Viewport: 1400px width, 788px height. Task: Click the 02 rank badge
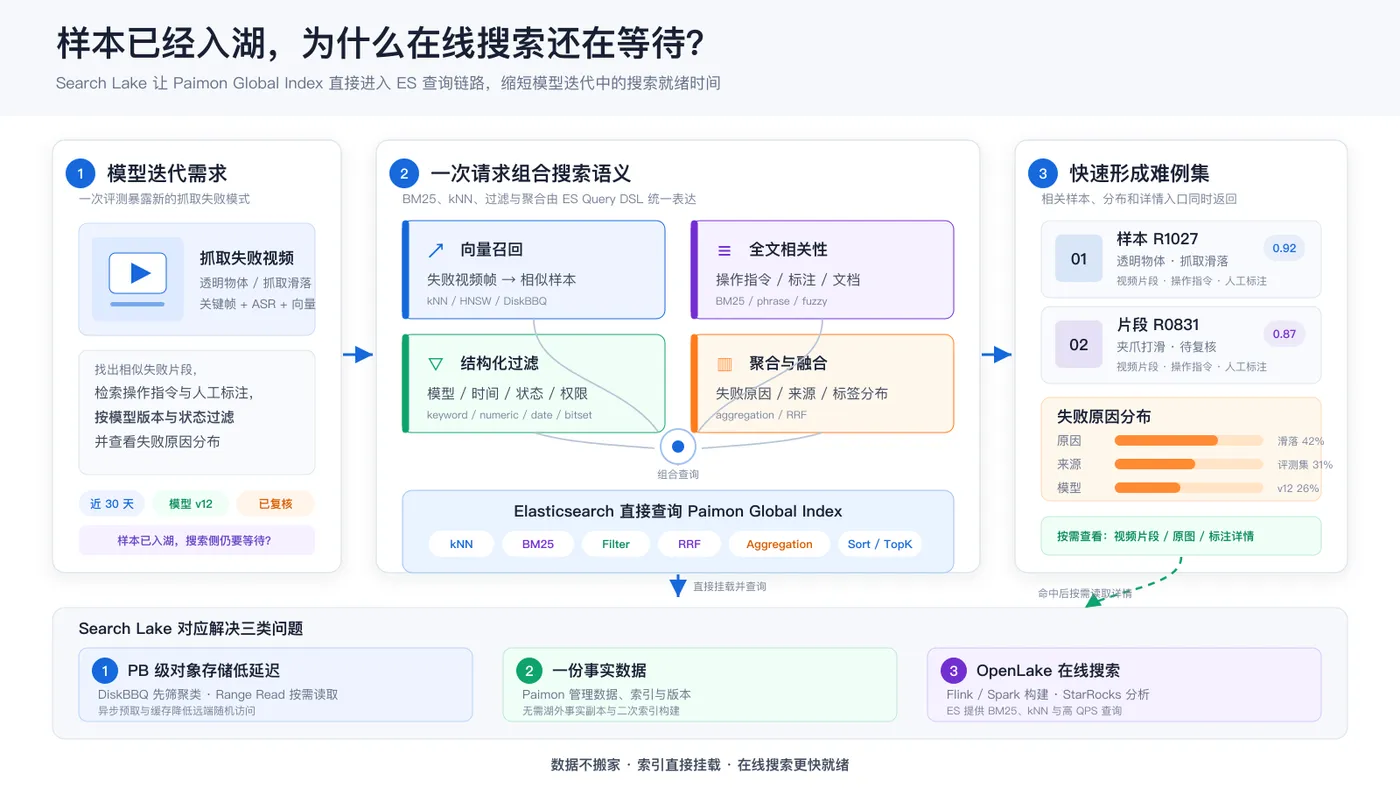coord(1079,345)
